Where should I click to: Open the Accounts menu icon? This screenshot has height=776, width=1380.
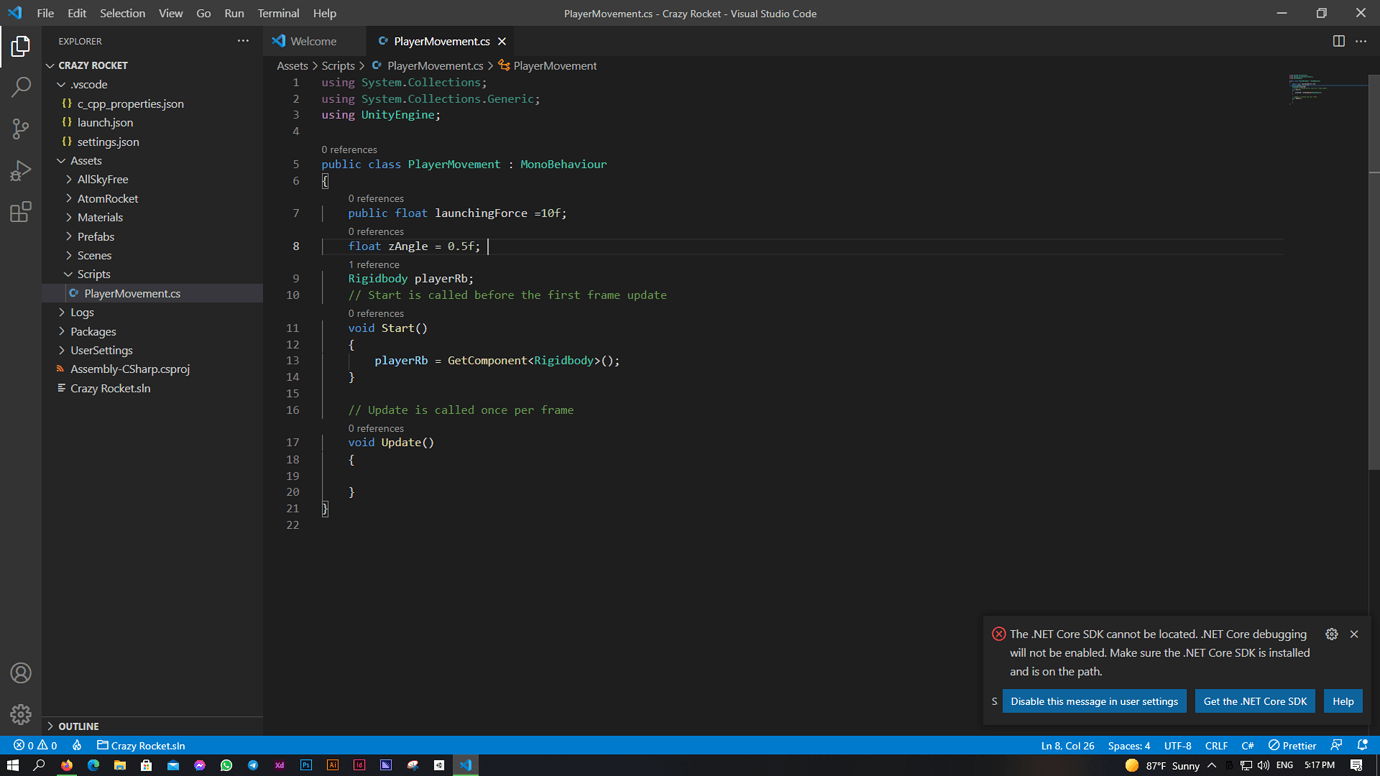coord(20,673)
